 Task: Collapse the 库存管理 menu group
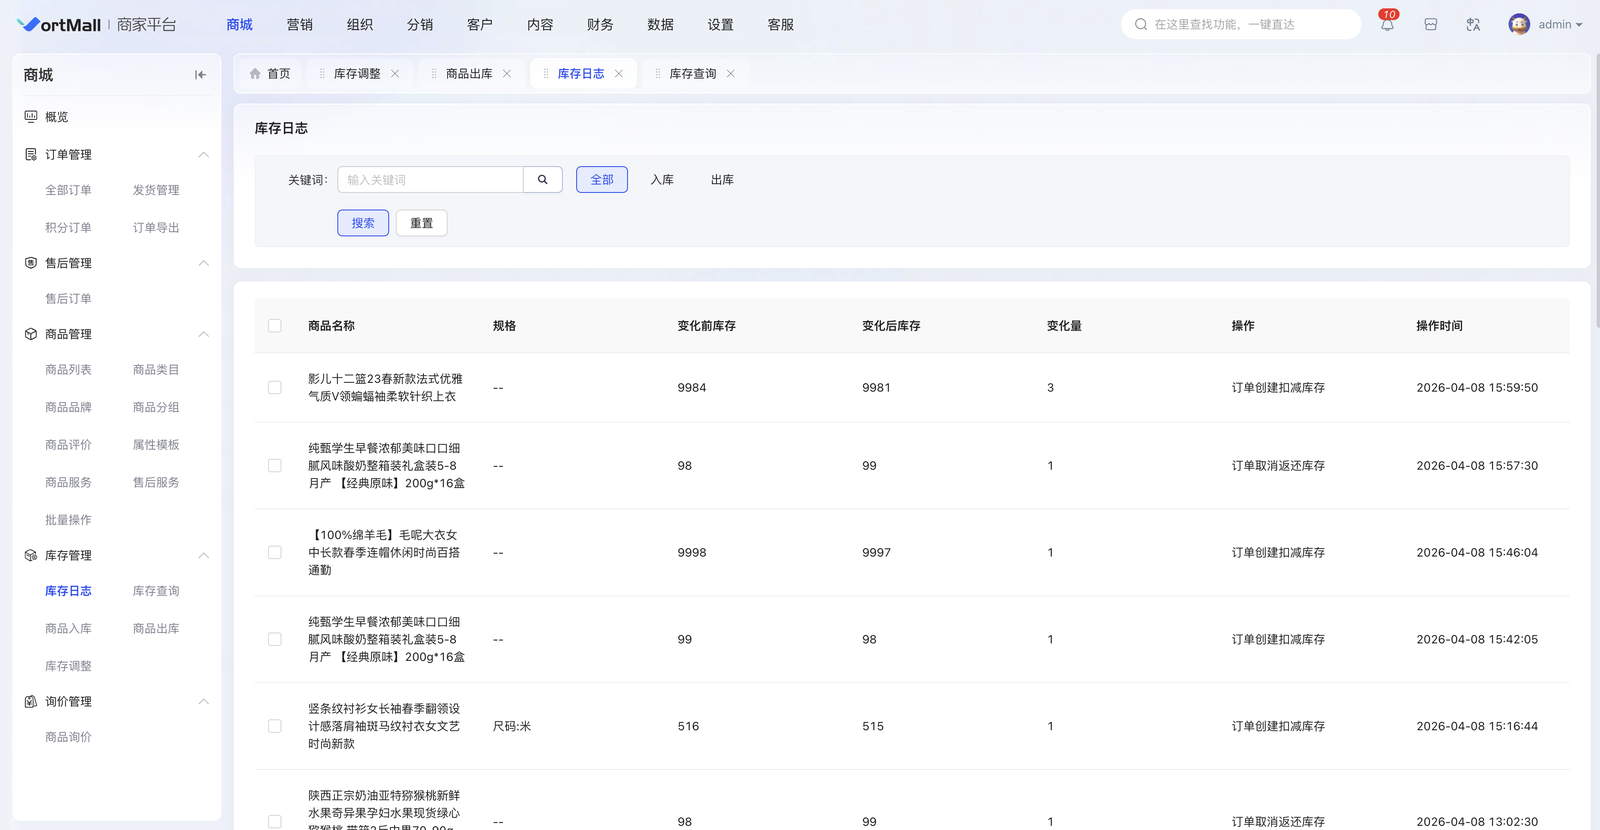click(x=203, y=556)
